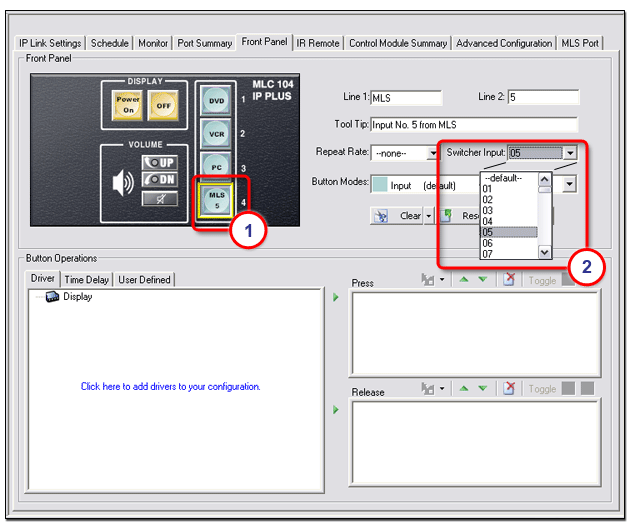Click the Release Toggle button

pos(542,389)
